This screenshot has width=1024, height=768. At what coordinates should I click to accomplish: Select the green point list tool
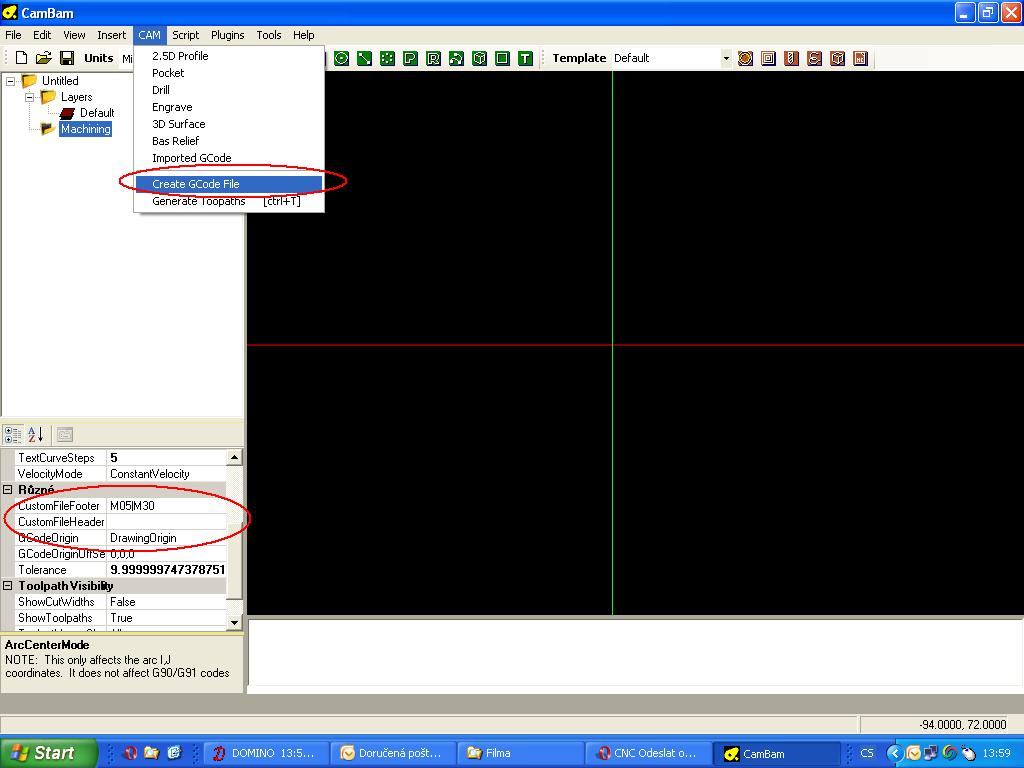(x=387, y=58)
